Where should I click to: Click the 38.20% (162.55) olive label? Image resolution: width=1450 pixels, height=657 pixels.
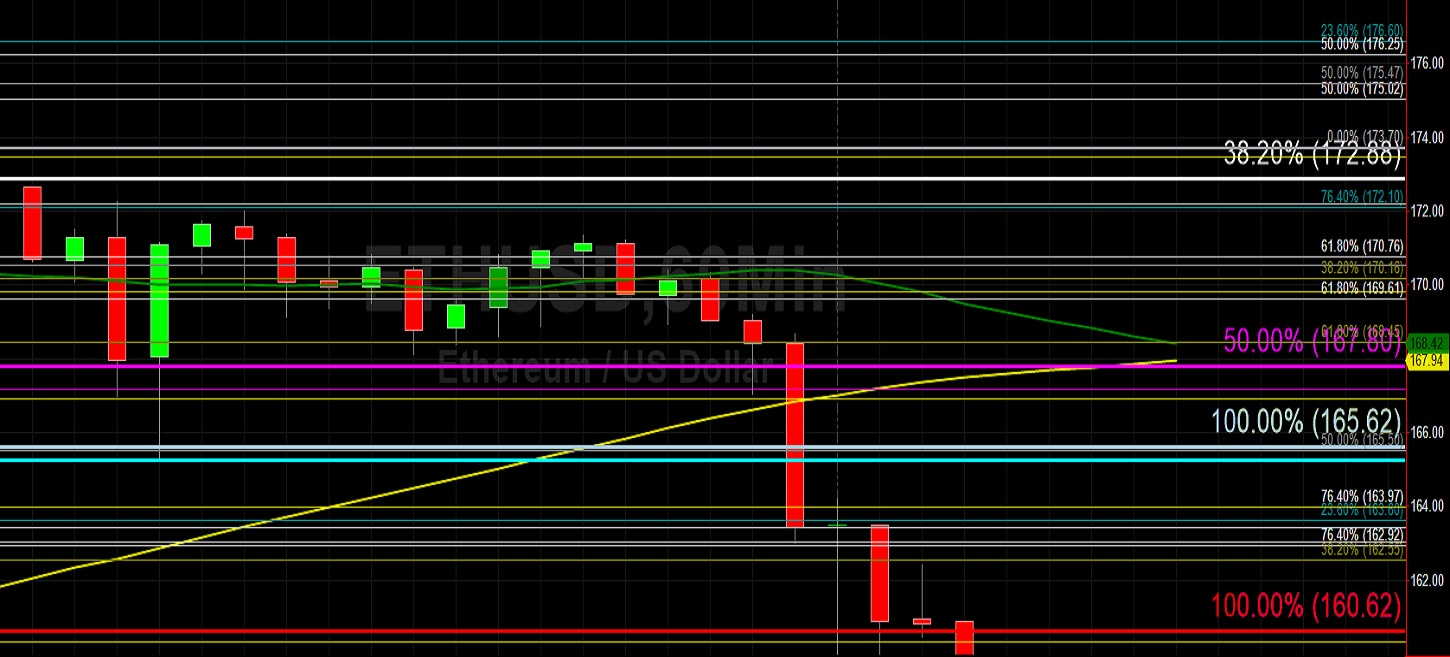[x=1362, y=549]
